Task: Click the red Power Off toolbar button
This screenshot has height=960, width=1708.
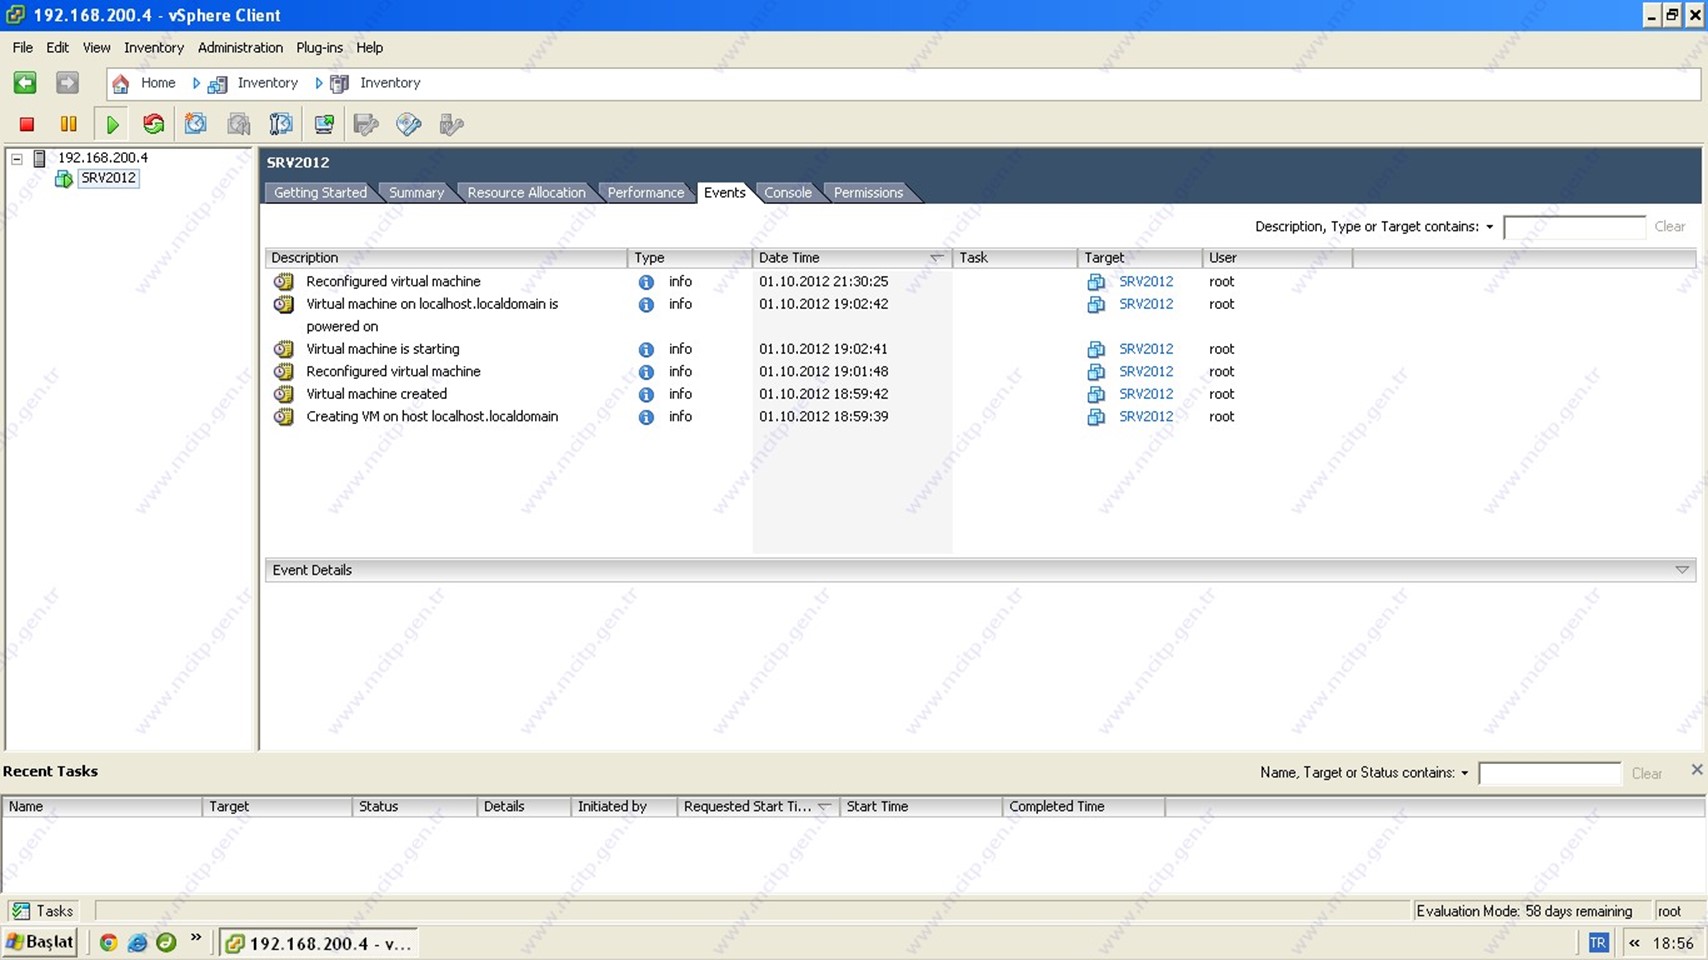Action: pyautogui.click(x=27, y=124)
